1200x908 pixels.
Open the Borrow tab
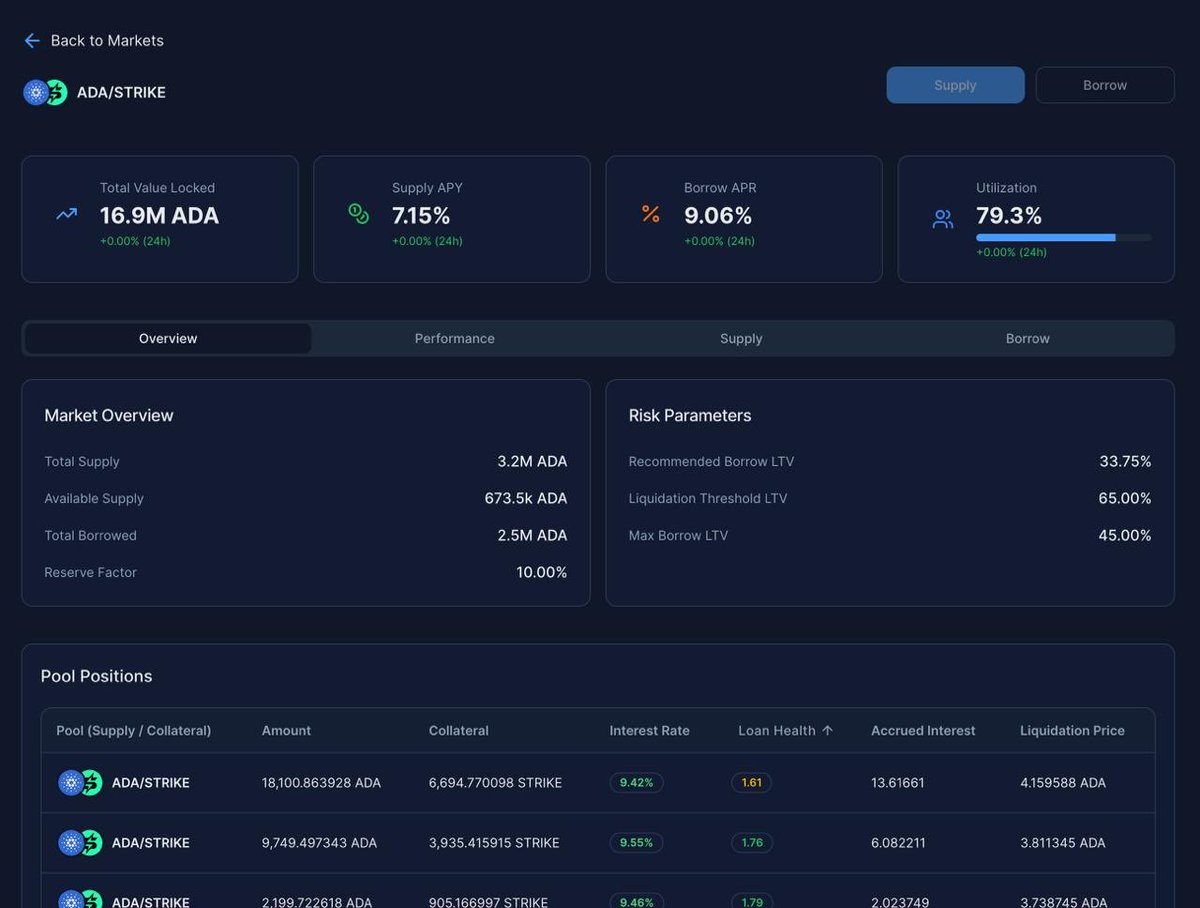1028,339
